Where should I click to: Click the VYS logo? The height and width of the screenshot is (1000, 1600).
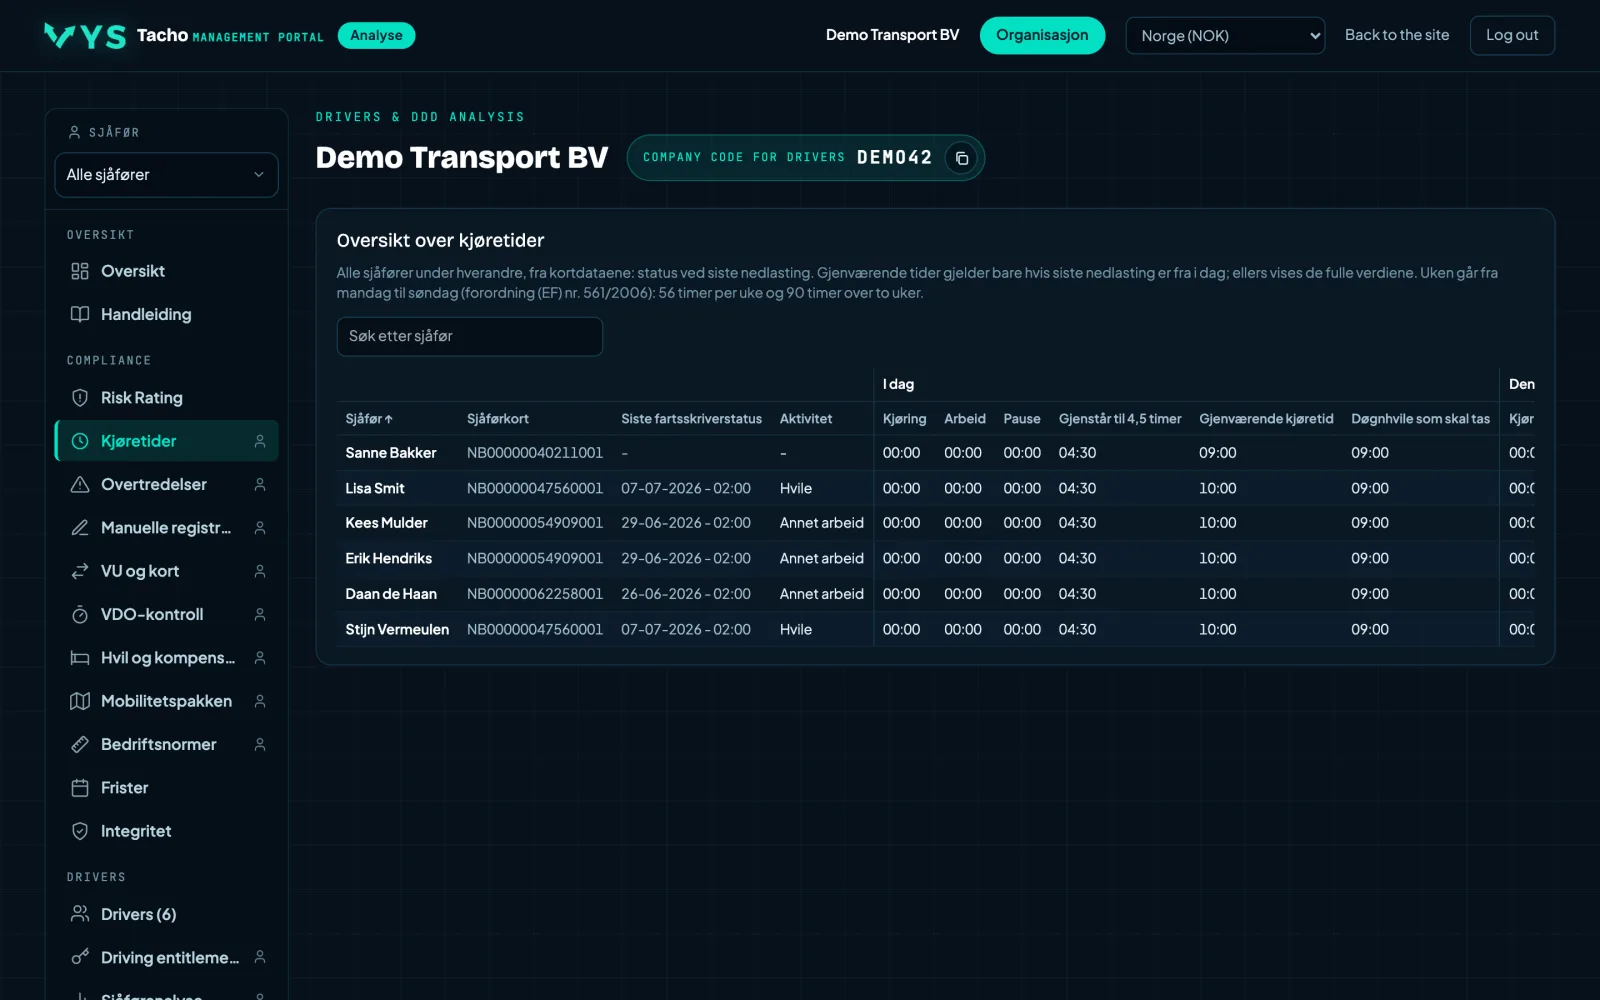(x=85, y=36)
